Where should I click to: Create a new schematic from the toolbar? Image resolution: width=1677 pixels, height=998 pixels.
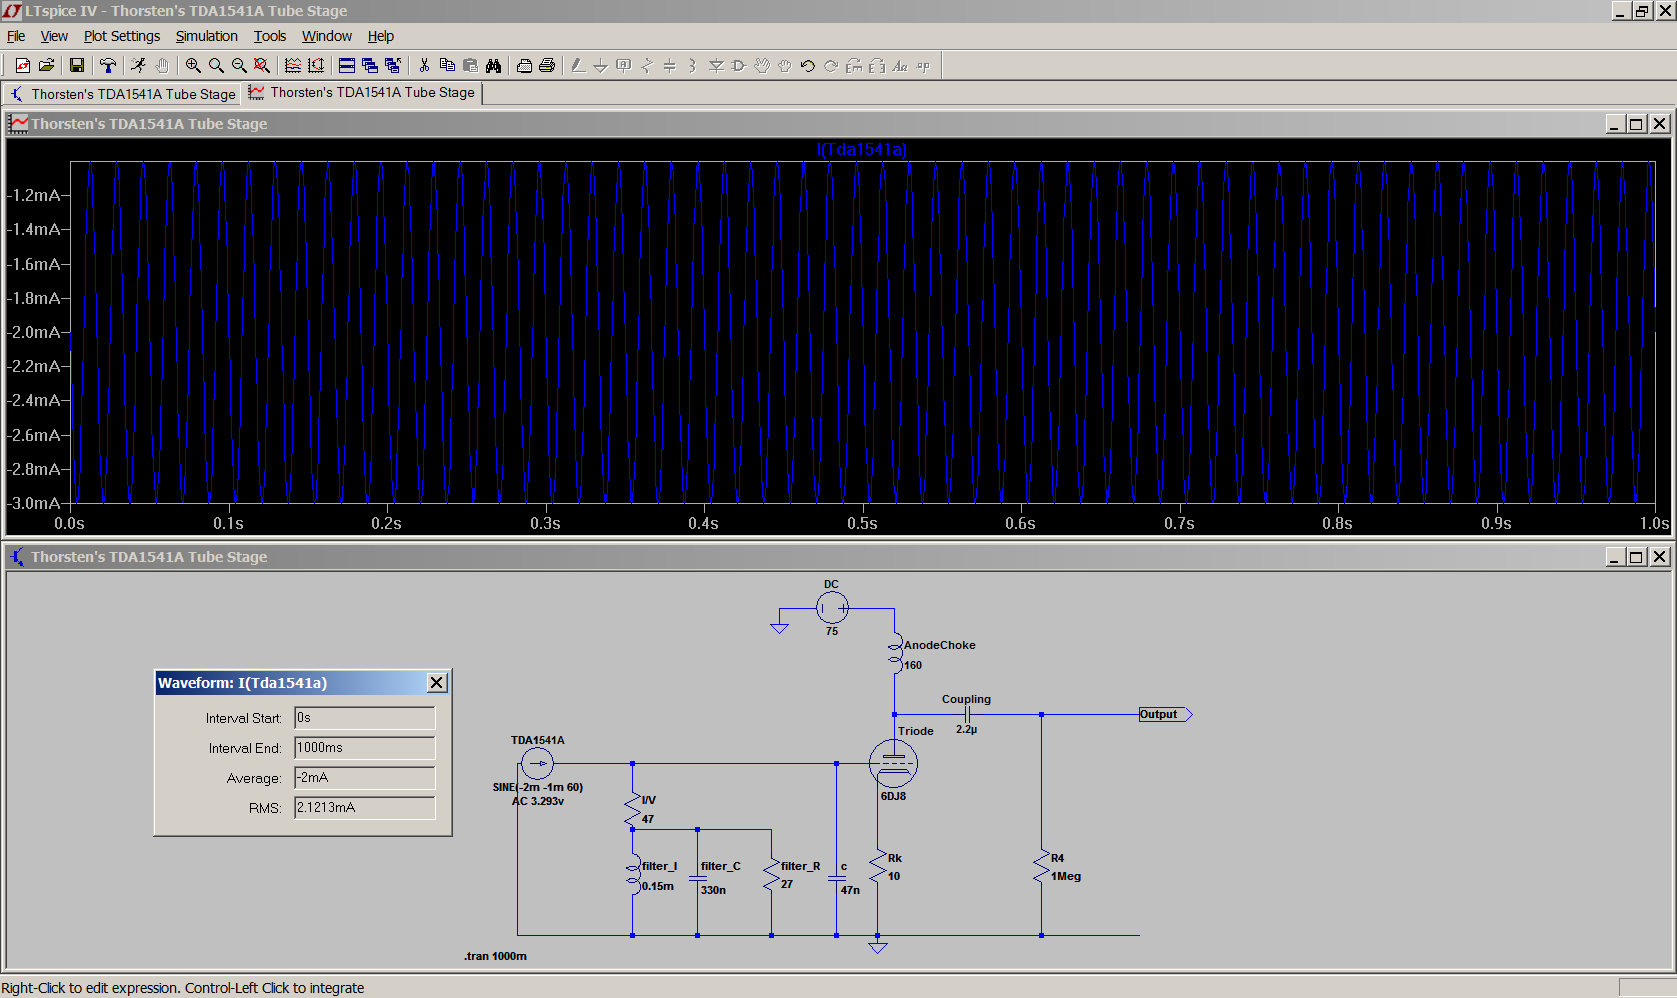pyautogui.click(x=22, y=66)
